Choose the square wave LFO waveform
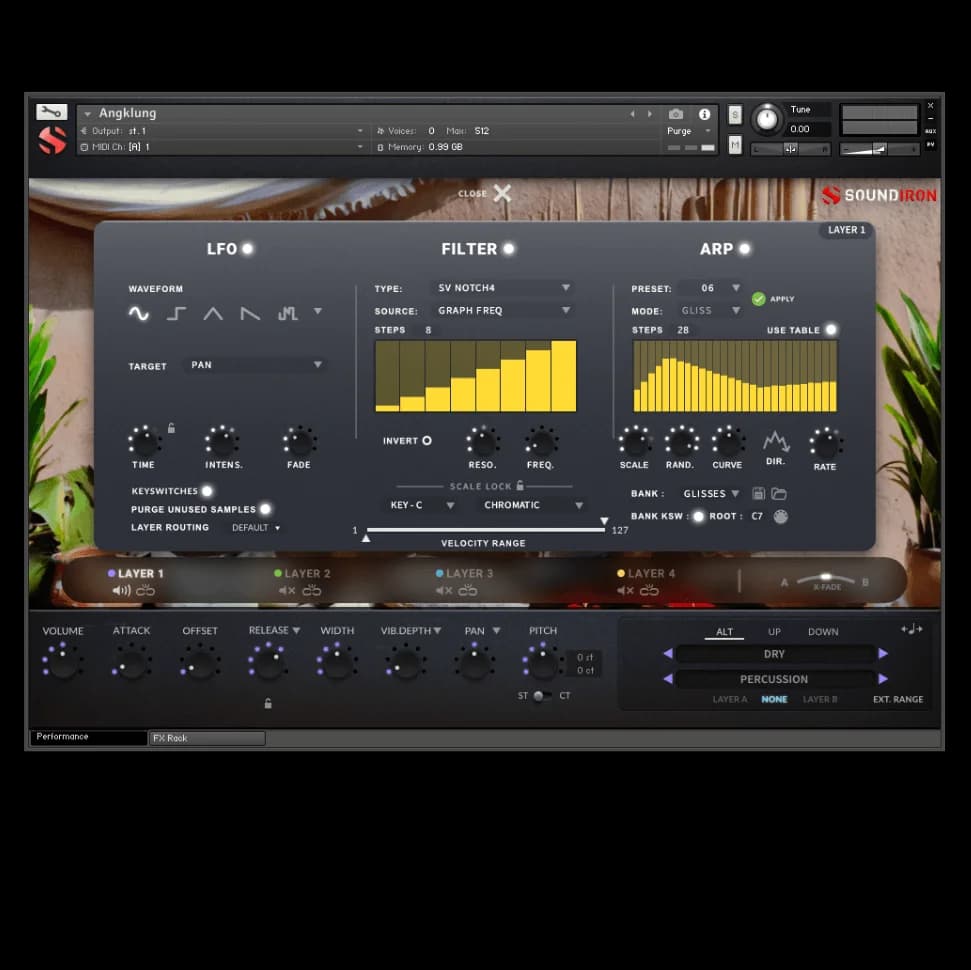The height and width of the screenshot is (970, 971). [176, 314]
